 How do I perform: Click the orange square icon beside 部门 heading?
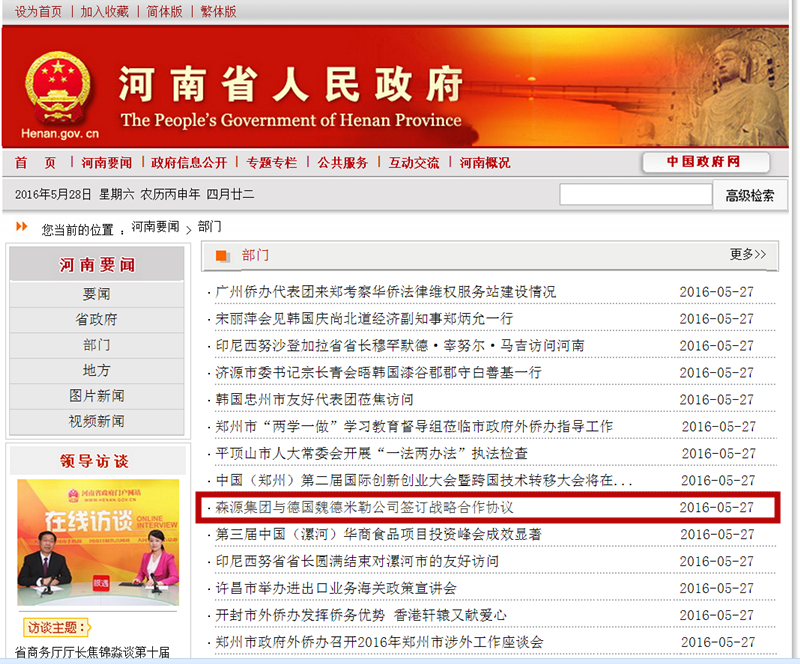tap(222, 256)
